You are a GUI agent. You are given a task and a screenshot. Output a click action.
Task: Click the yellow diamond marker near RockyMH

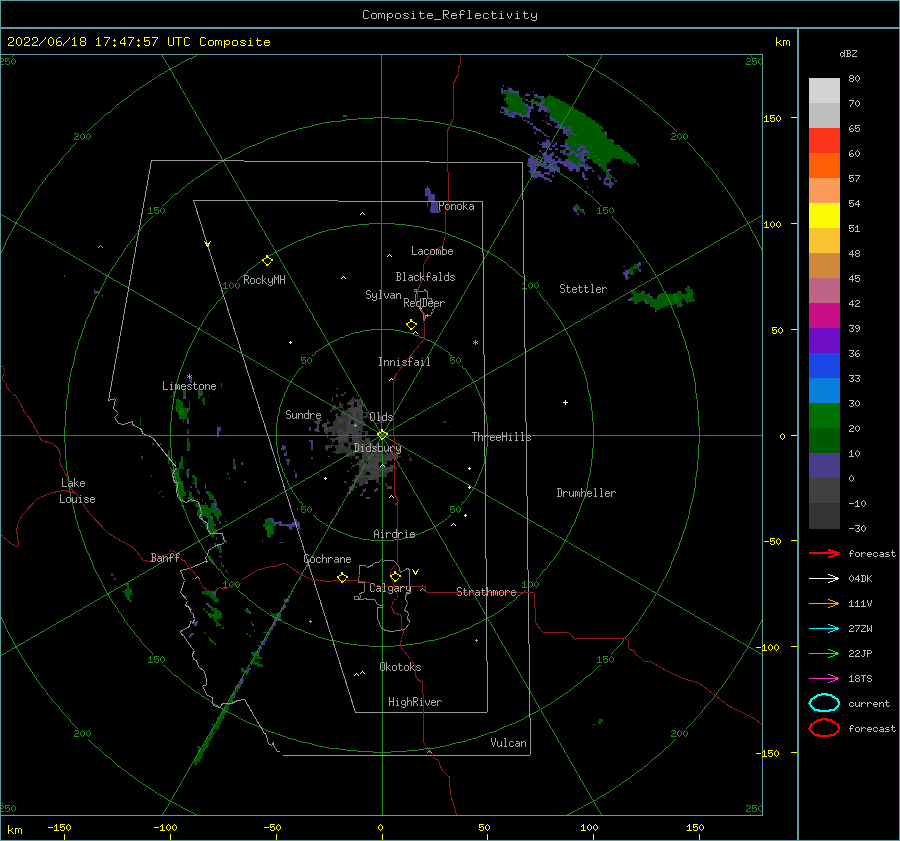pyautogui.click(x=267, y=261)
